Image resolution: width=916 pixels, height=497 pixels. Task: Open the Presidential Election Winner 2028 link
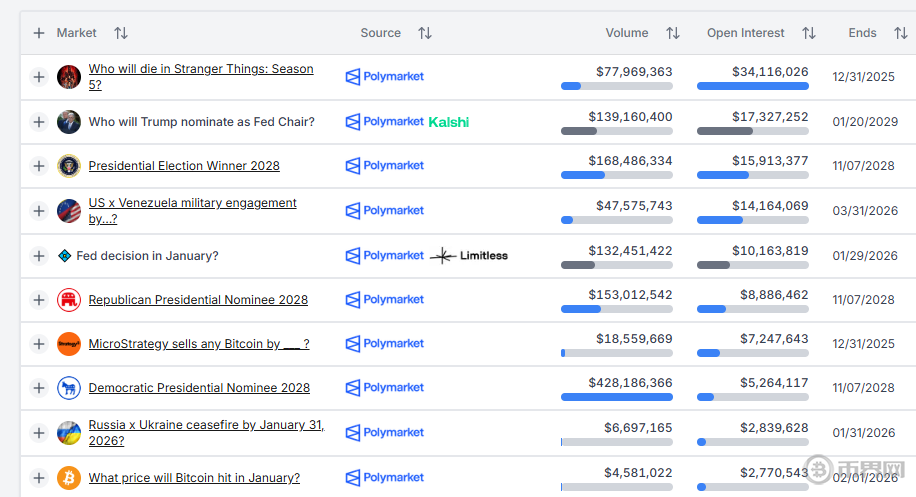[x=184, y=166]
